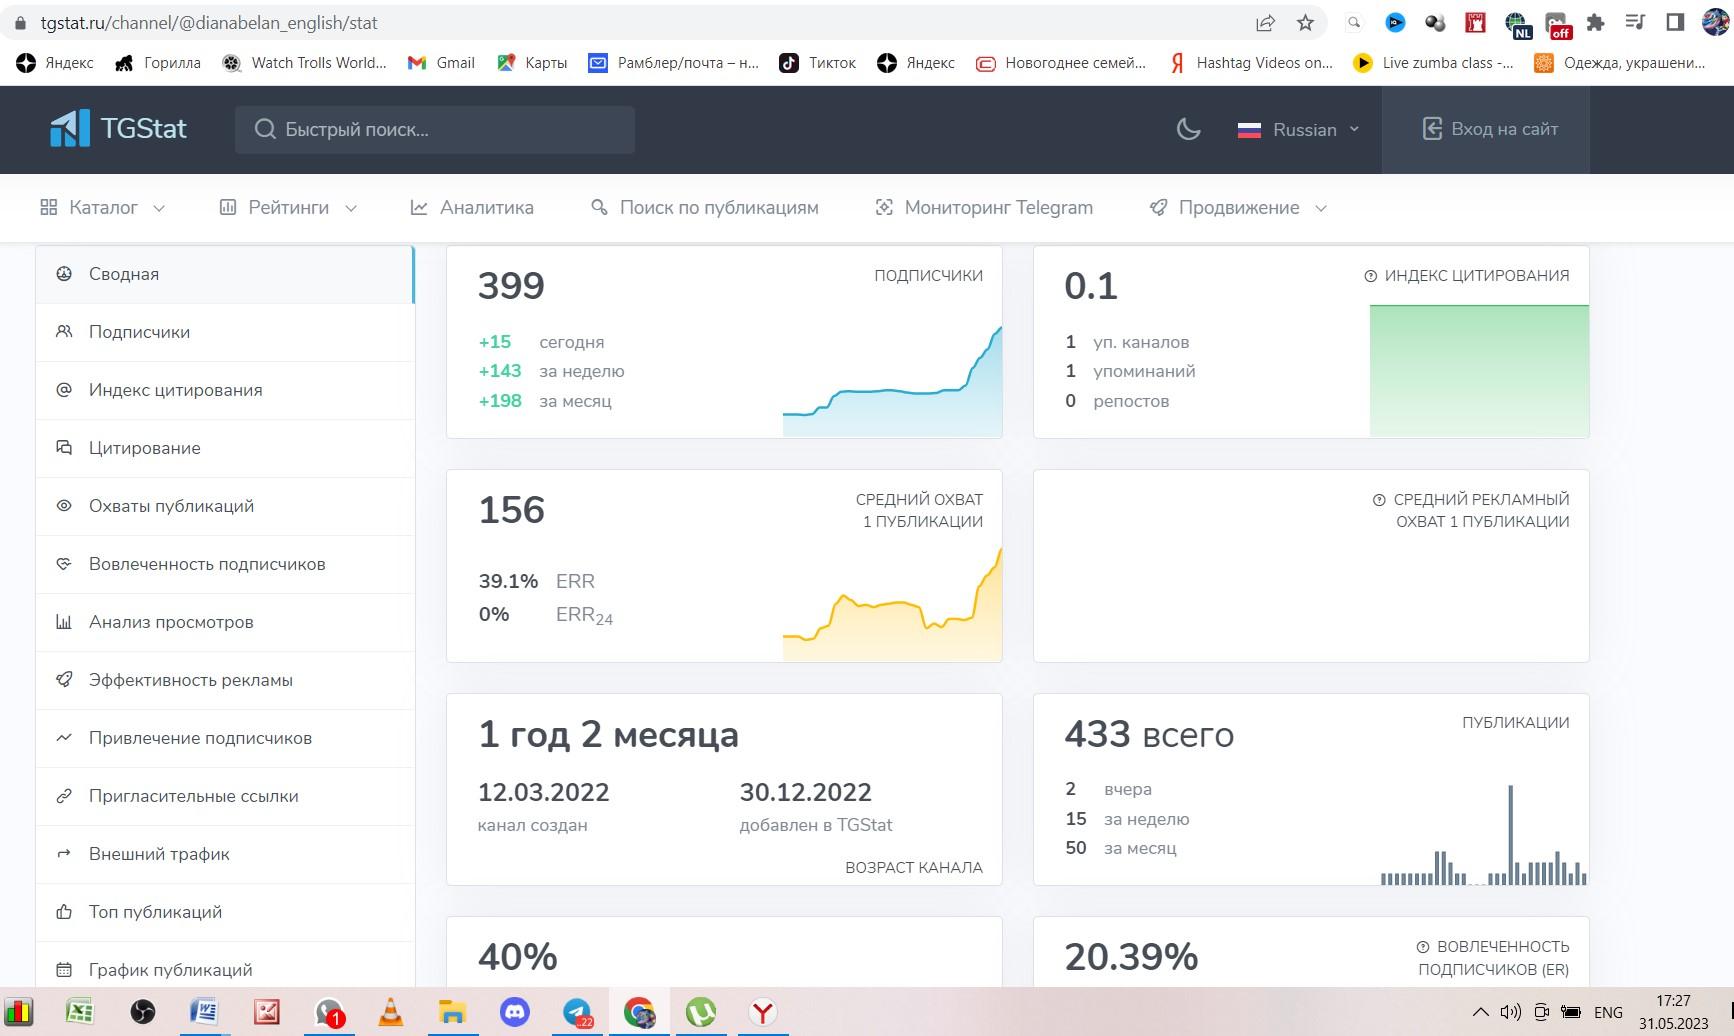
Task: Open the browser extensions puzzle icon
Action: [1596, 22]
